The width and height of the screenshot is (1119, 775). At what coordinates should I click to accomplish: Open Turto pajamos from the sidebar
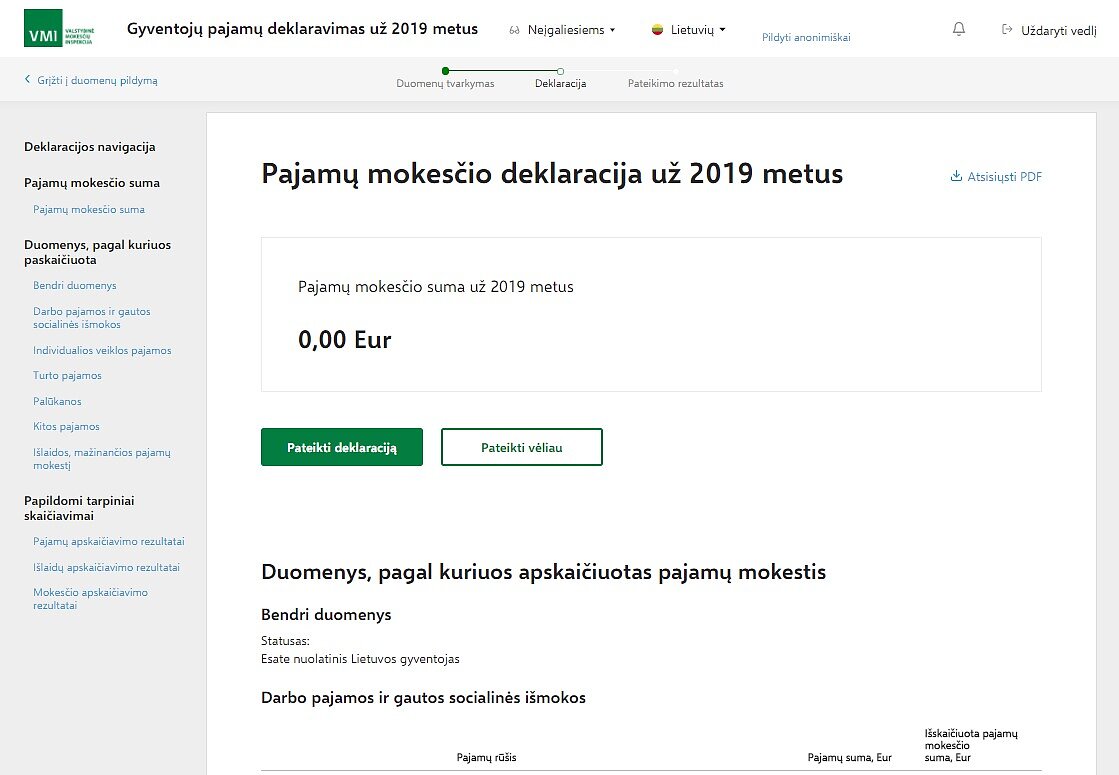point(67,375)
